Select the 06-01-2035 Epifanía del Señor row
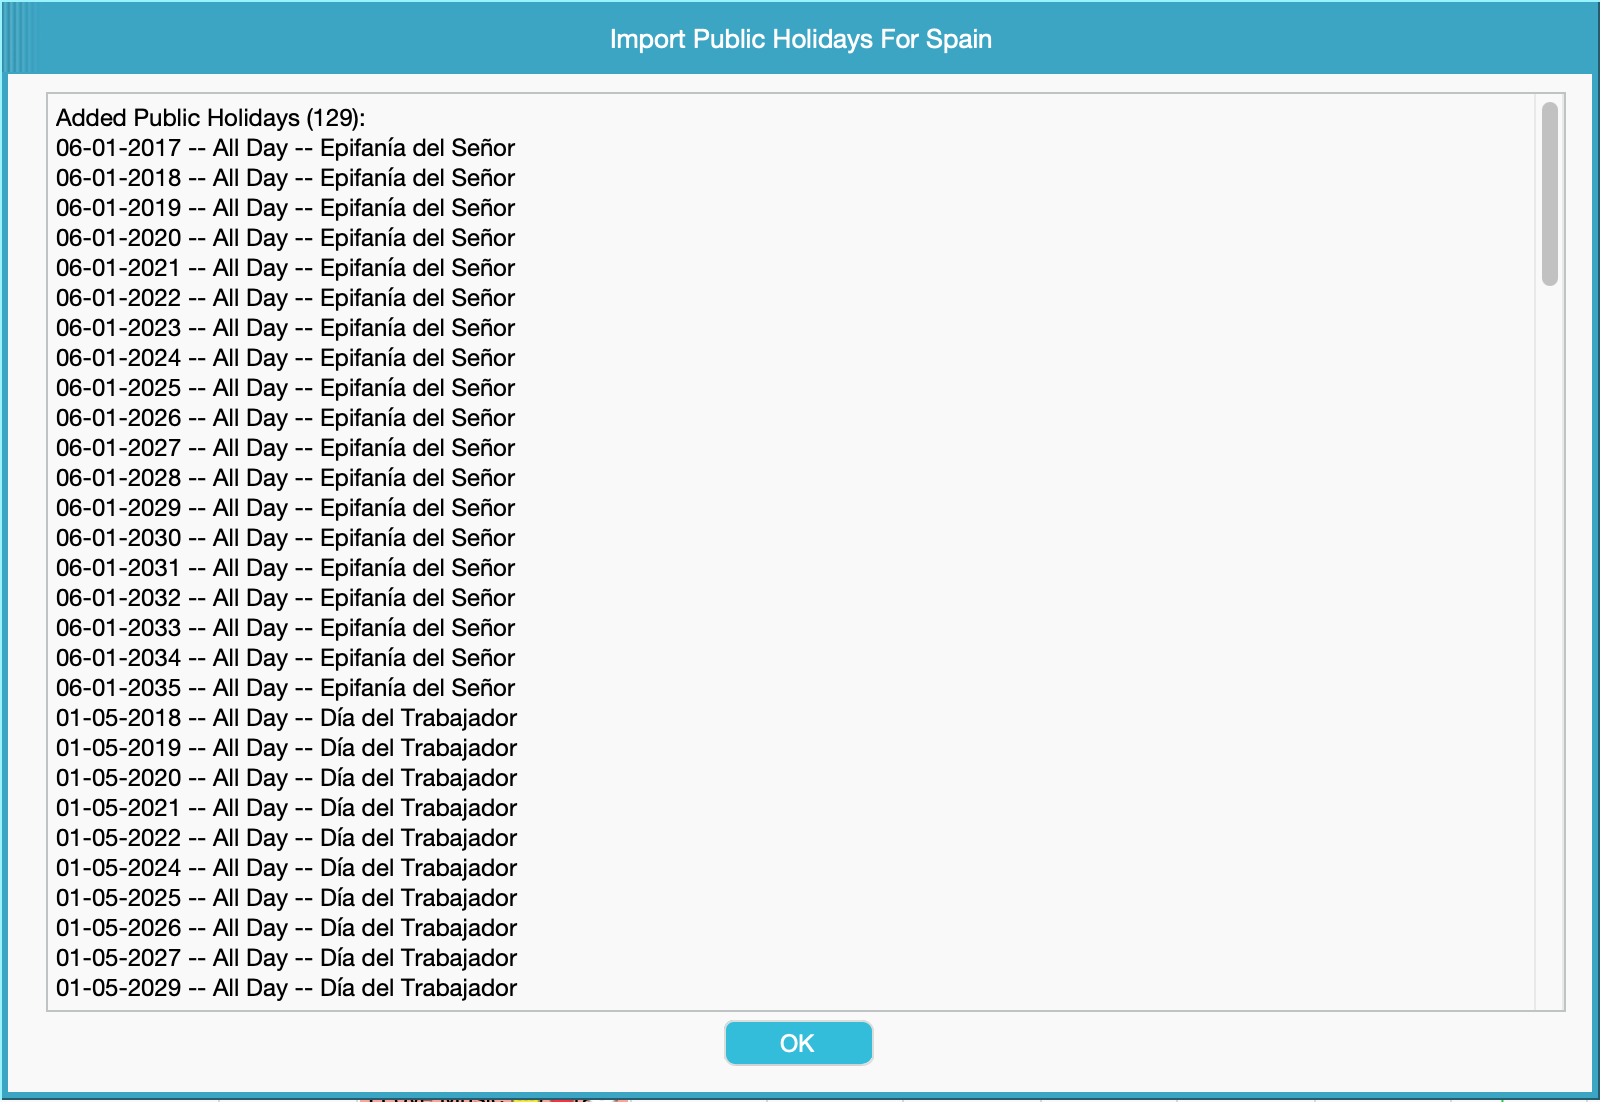The width and height of the screenshot is (1600, 1102). [285, 688]
